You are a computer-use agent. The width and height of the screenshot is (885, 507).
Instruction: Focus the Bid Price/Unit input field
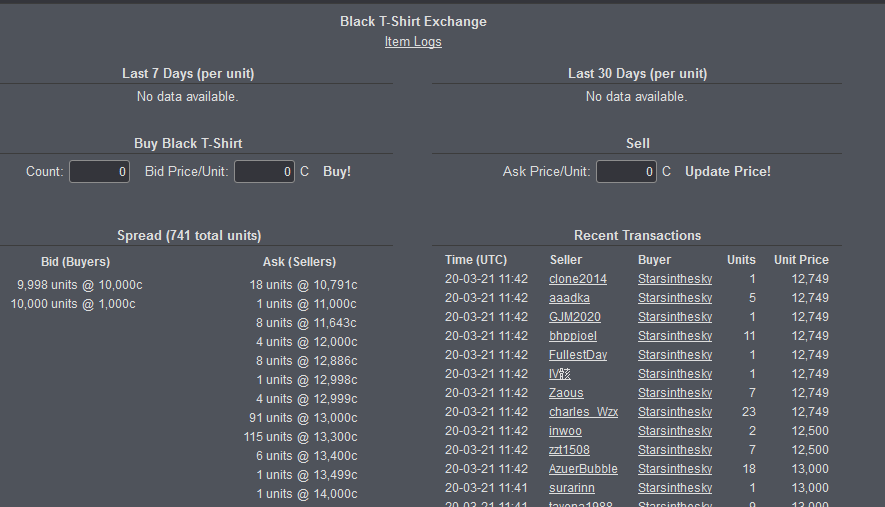pyautogui.click(x=264, y=172)
